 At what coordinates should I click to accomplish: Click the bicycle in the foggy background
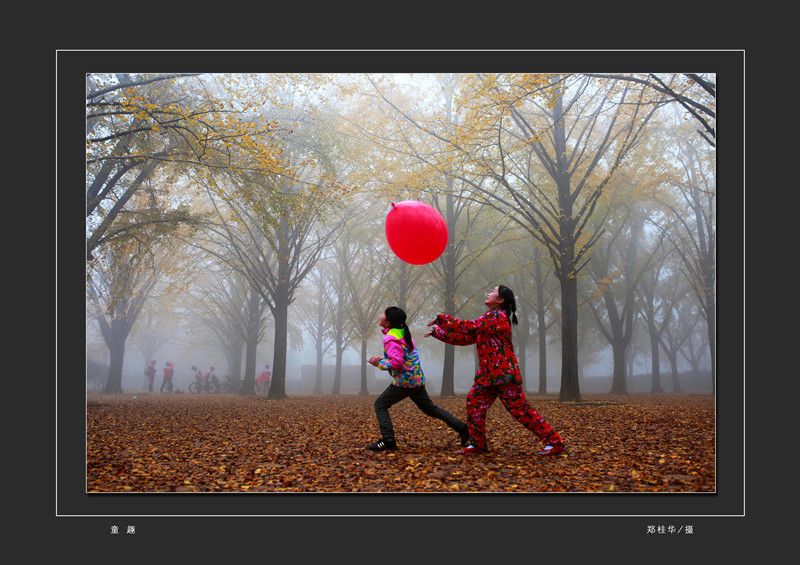[x=199, y=385]
